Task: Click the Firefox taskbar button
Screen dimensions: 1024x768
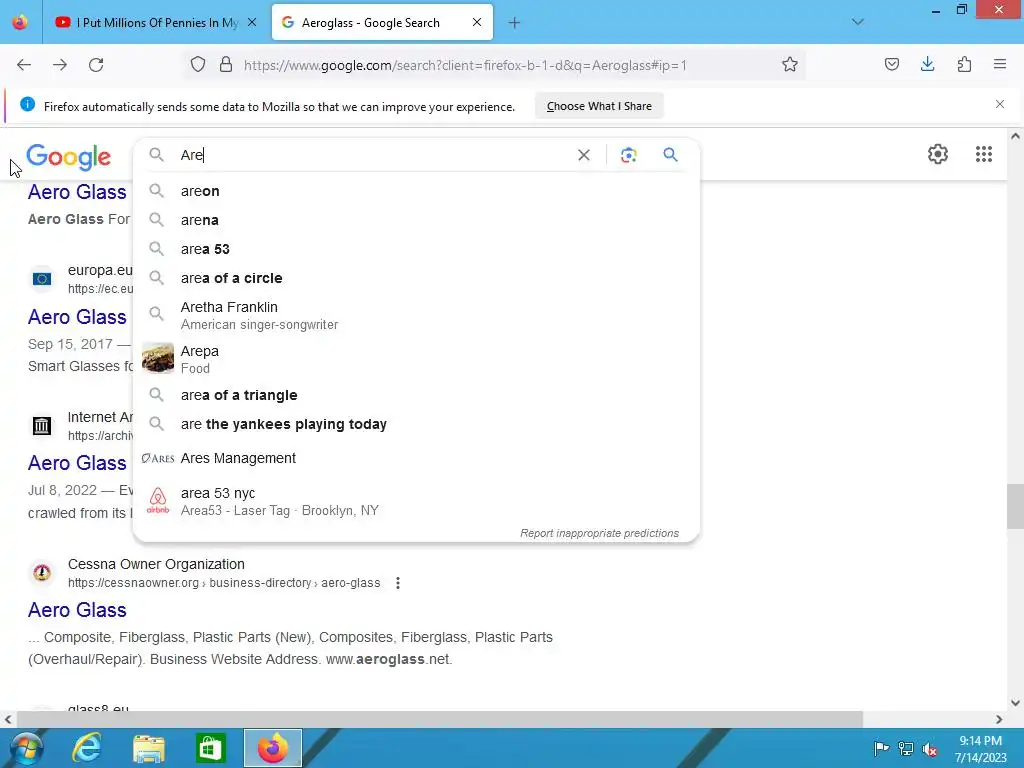Action: [x=273, y=748]
